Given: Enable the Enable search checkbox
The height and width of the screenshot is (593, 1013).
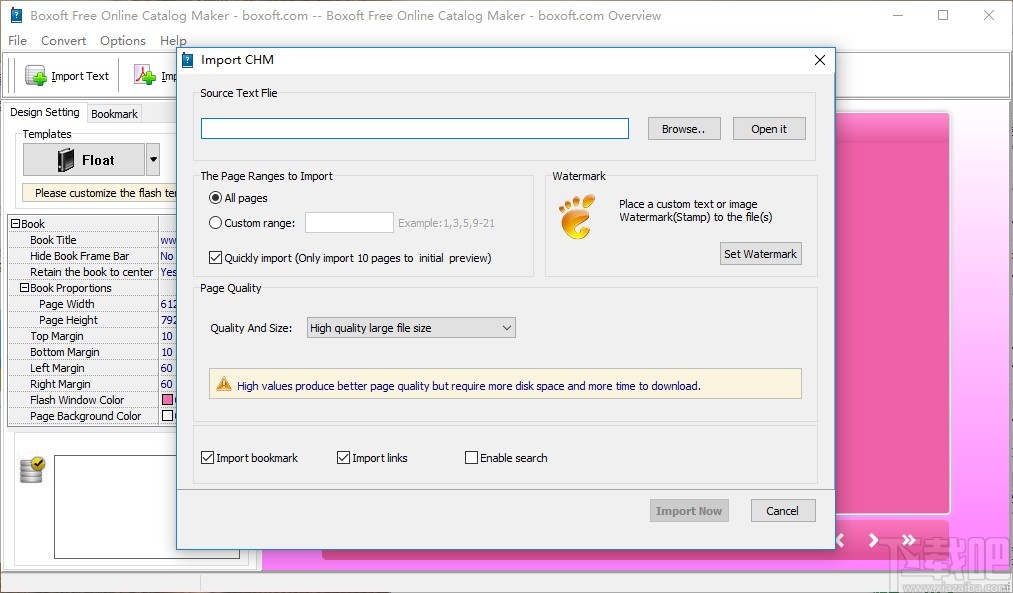Looking at the screenshot, I should [471, 457].
